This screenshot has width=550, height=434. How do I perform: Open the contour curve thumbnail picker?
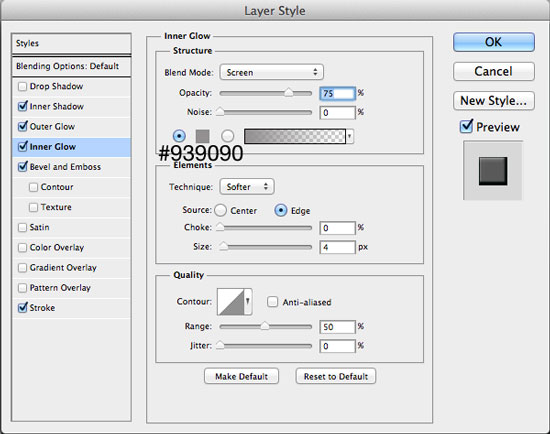click(x=230, y=301)
